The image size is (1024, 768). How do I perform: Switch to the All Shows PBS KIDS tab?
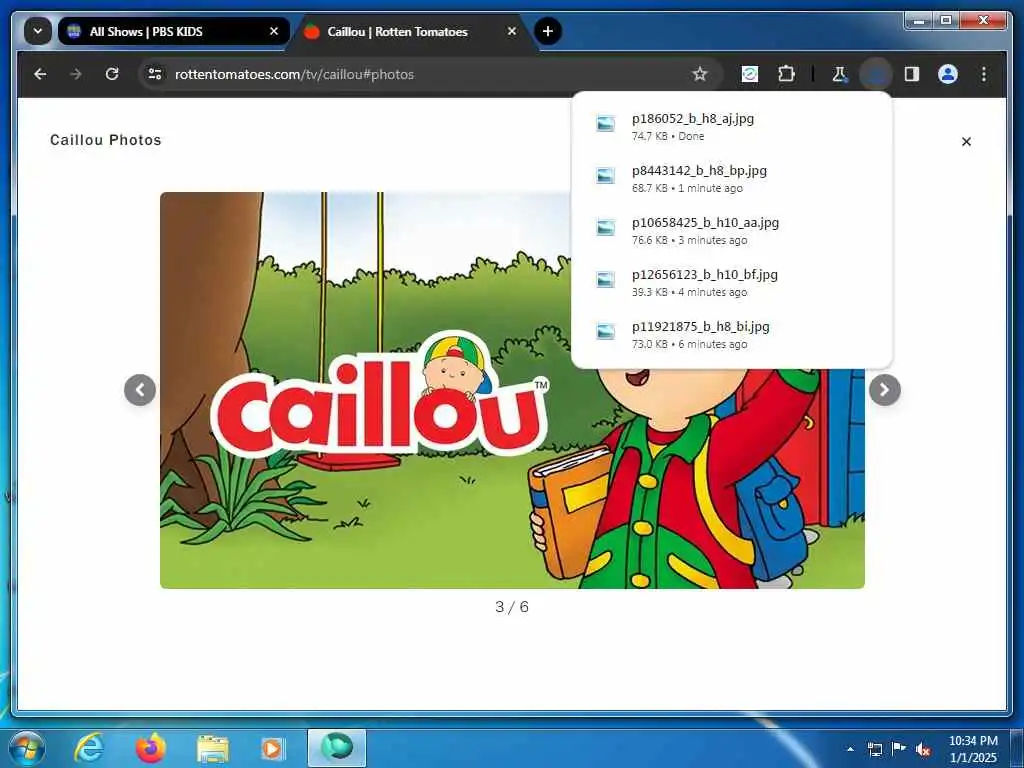coord(173,31)
